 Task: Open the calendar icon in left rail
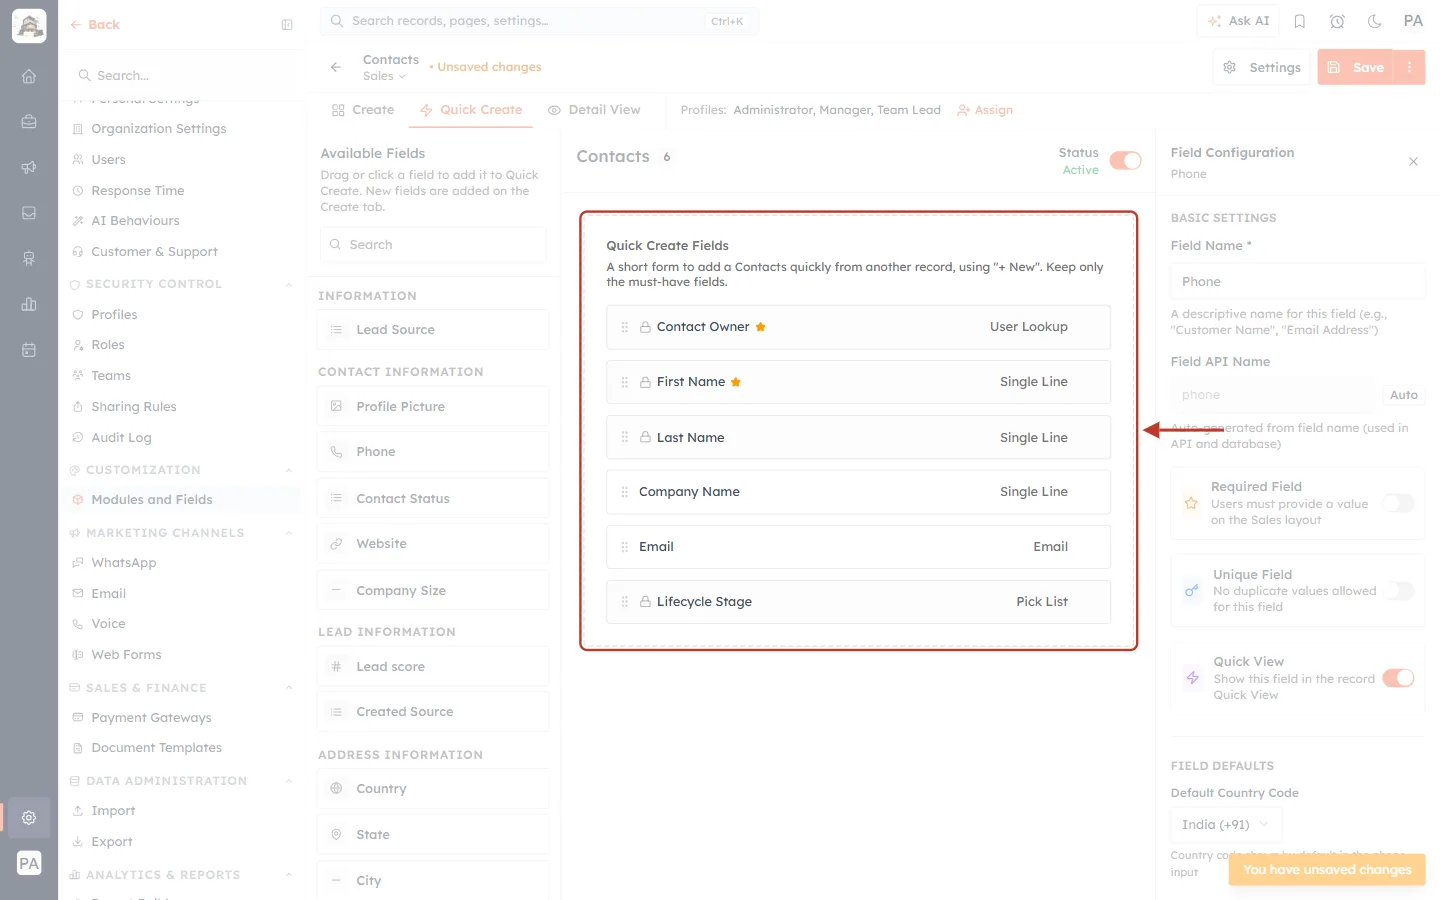29,350
